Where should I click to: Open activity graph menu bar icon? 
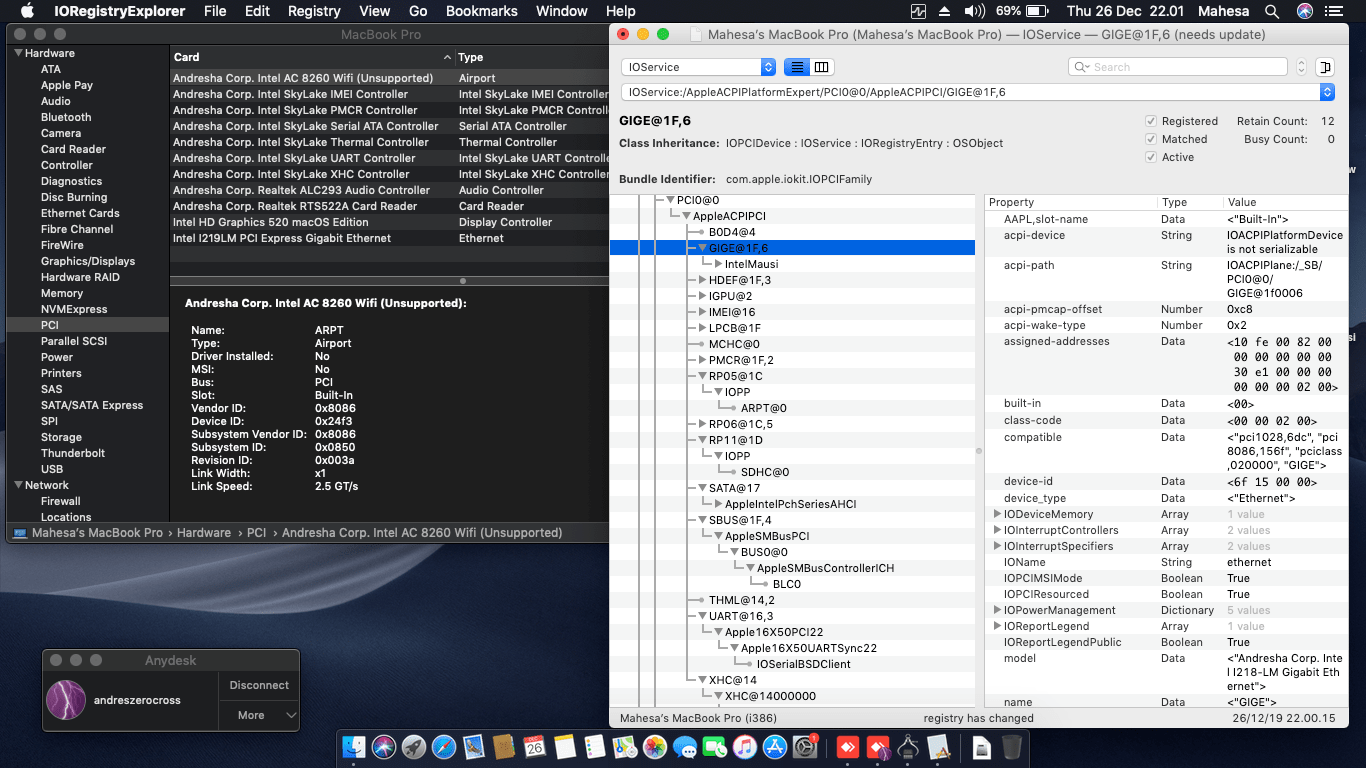[x=919, y=11]
